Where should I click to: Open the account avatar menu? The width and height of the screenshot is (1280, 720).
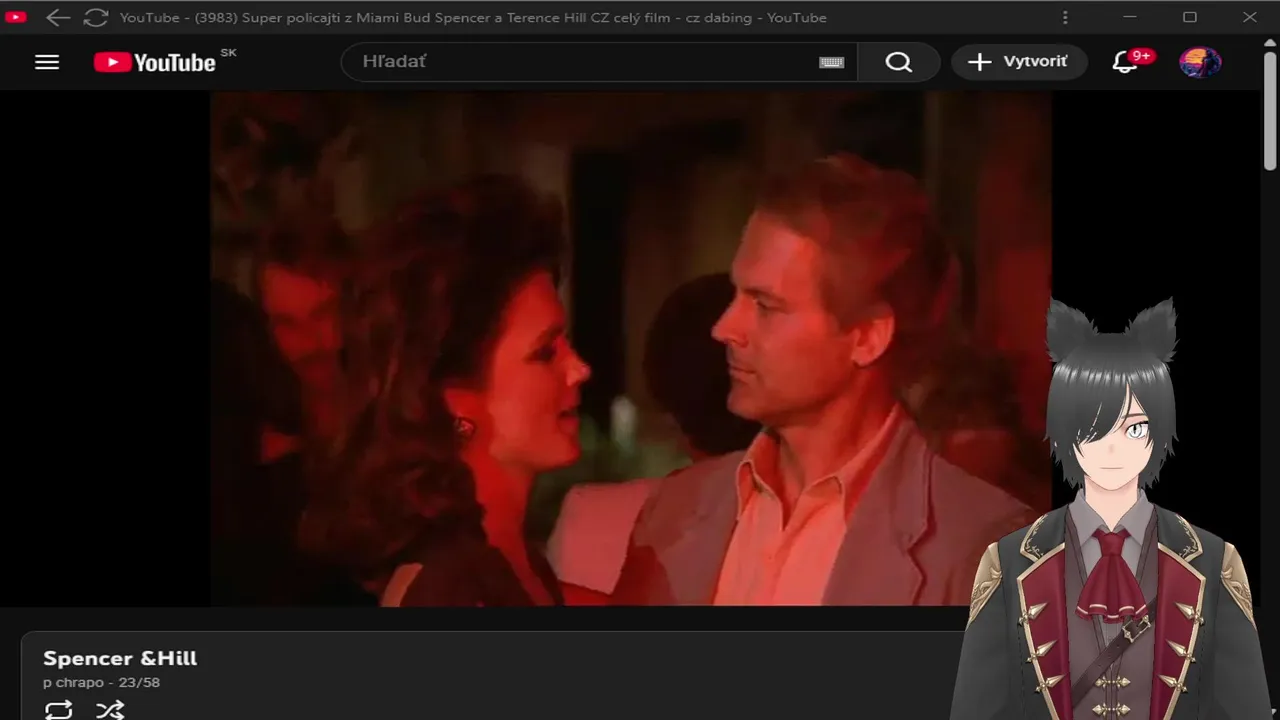point(1200,62)
